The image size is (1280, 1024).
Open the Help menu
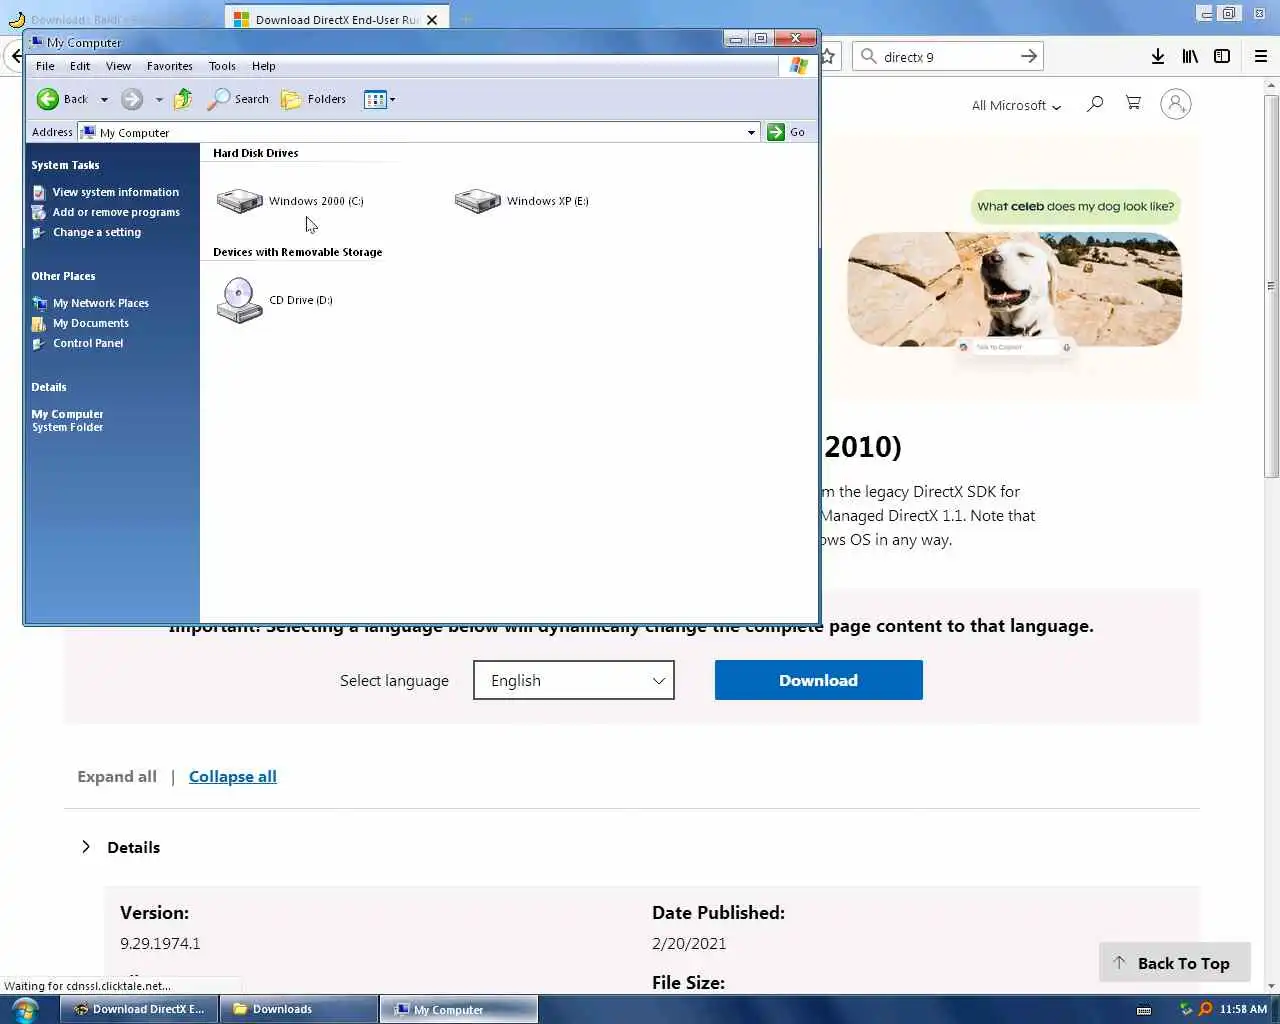point(263,66)
